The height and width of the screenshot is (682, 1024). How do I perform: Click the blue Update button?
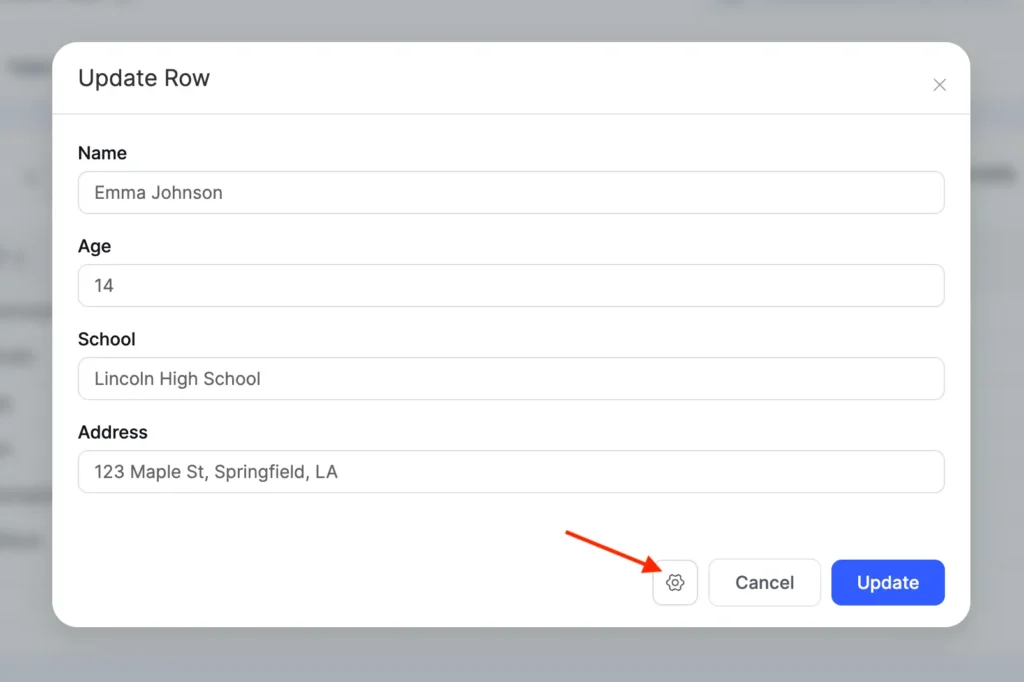click(888, 582)
